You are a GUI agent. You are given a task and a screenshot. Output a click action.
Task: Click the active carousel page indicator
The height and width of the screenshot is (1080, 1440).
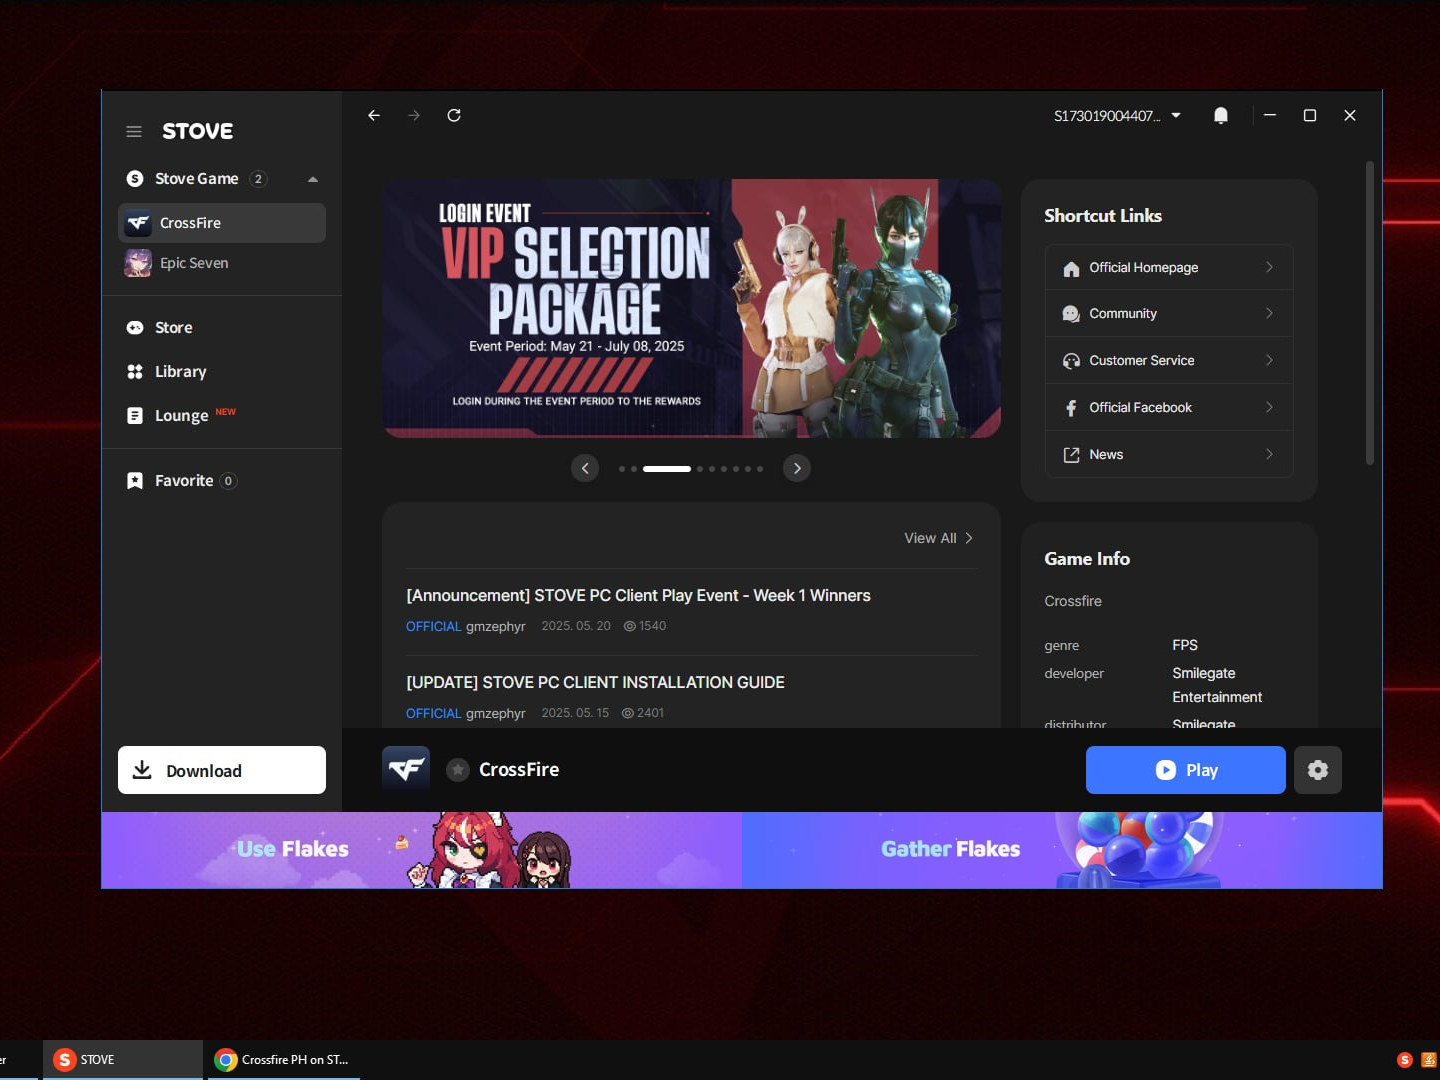pyautogui.click(x=667, y=469)
